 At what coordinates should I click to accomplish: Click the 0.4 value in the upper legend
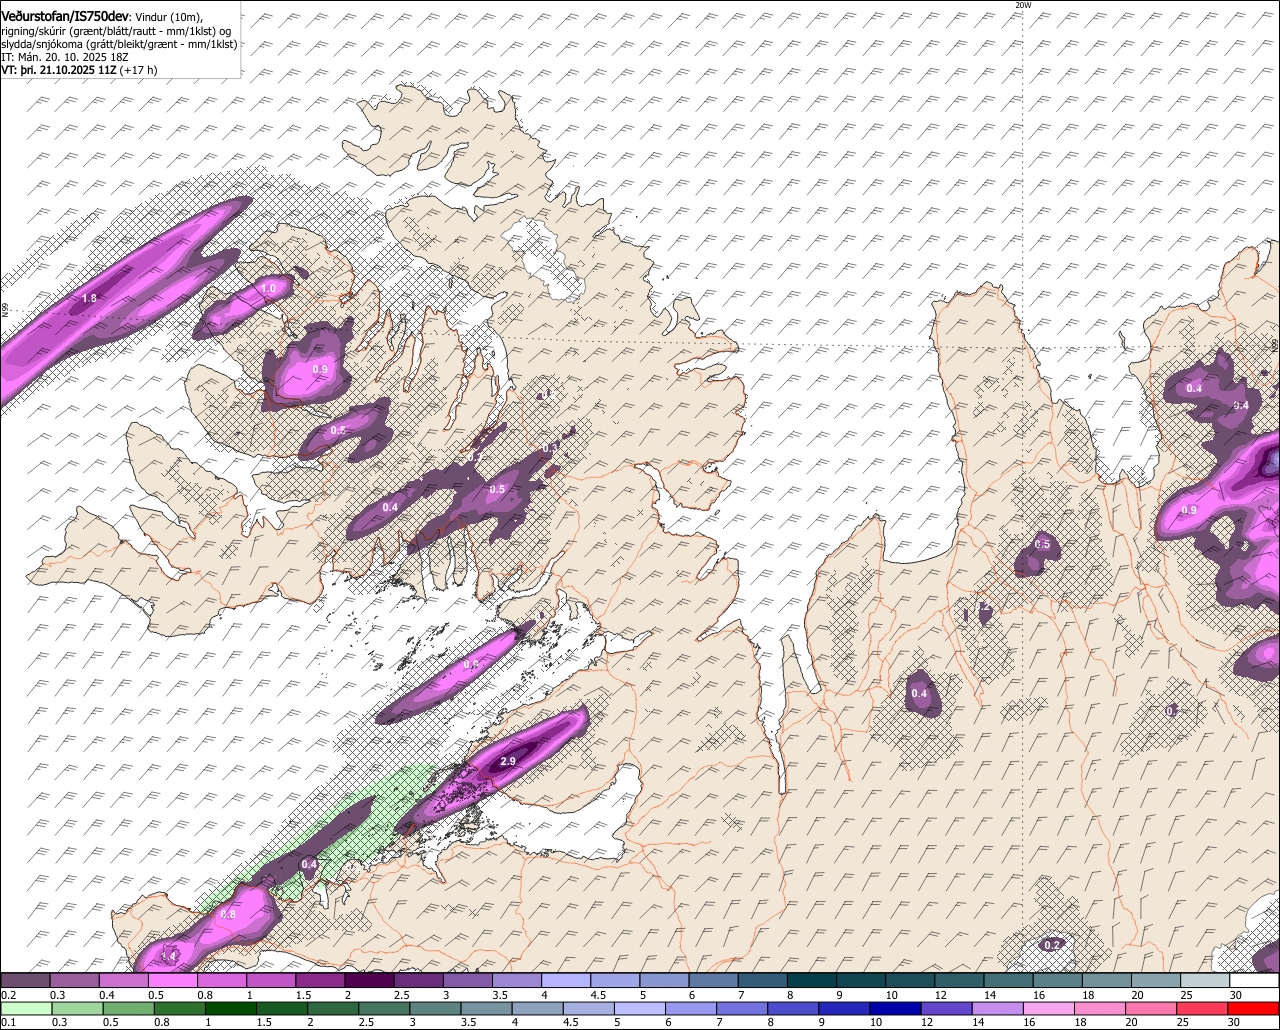pyautogui.click(x=106, y=995)
